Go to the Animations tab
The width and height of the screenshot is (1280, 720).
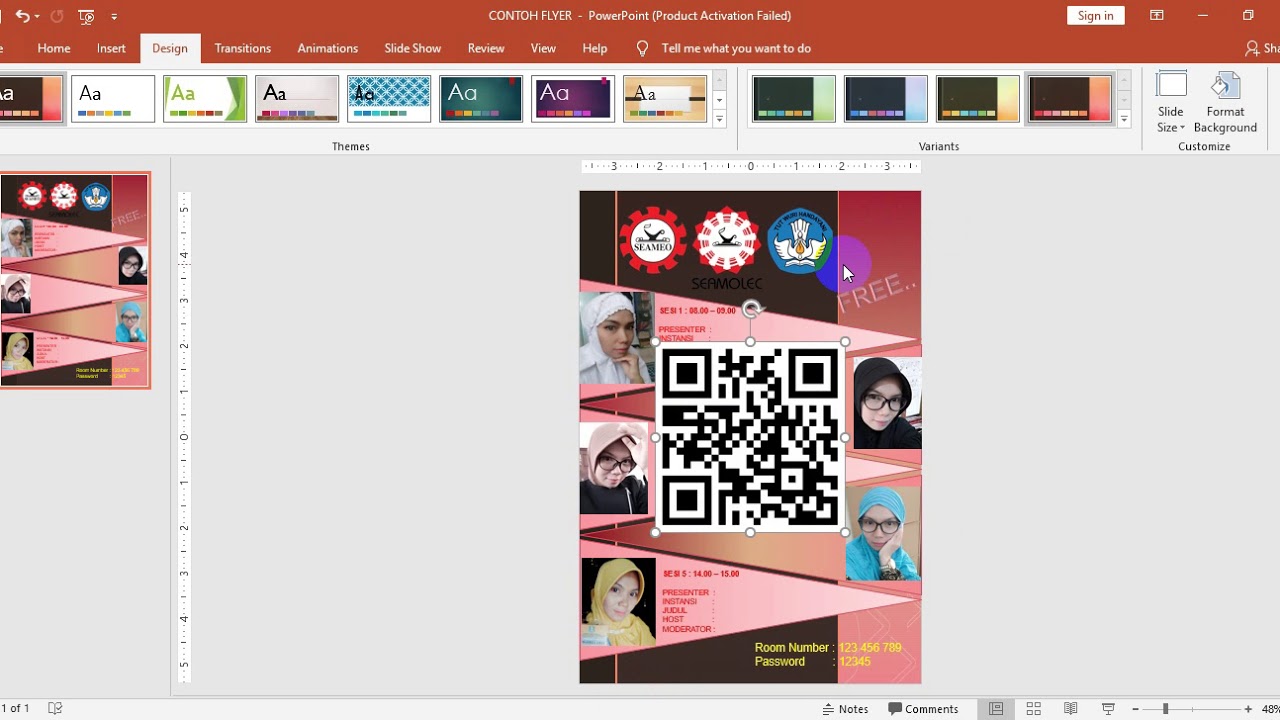[327, 48]
